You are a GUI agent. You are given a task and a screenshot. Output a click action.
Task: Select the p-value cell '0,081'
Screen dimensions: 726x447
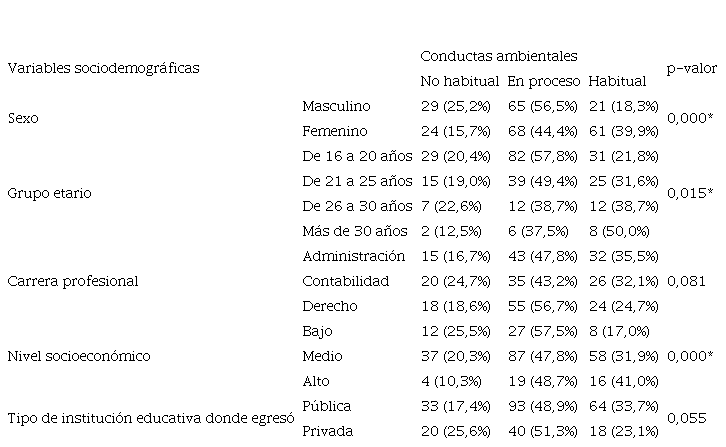point(683,281)
